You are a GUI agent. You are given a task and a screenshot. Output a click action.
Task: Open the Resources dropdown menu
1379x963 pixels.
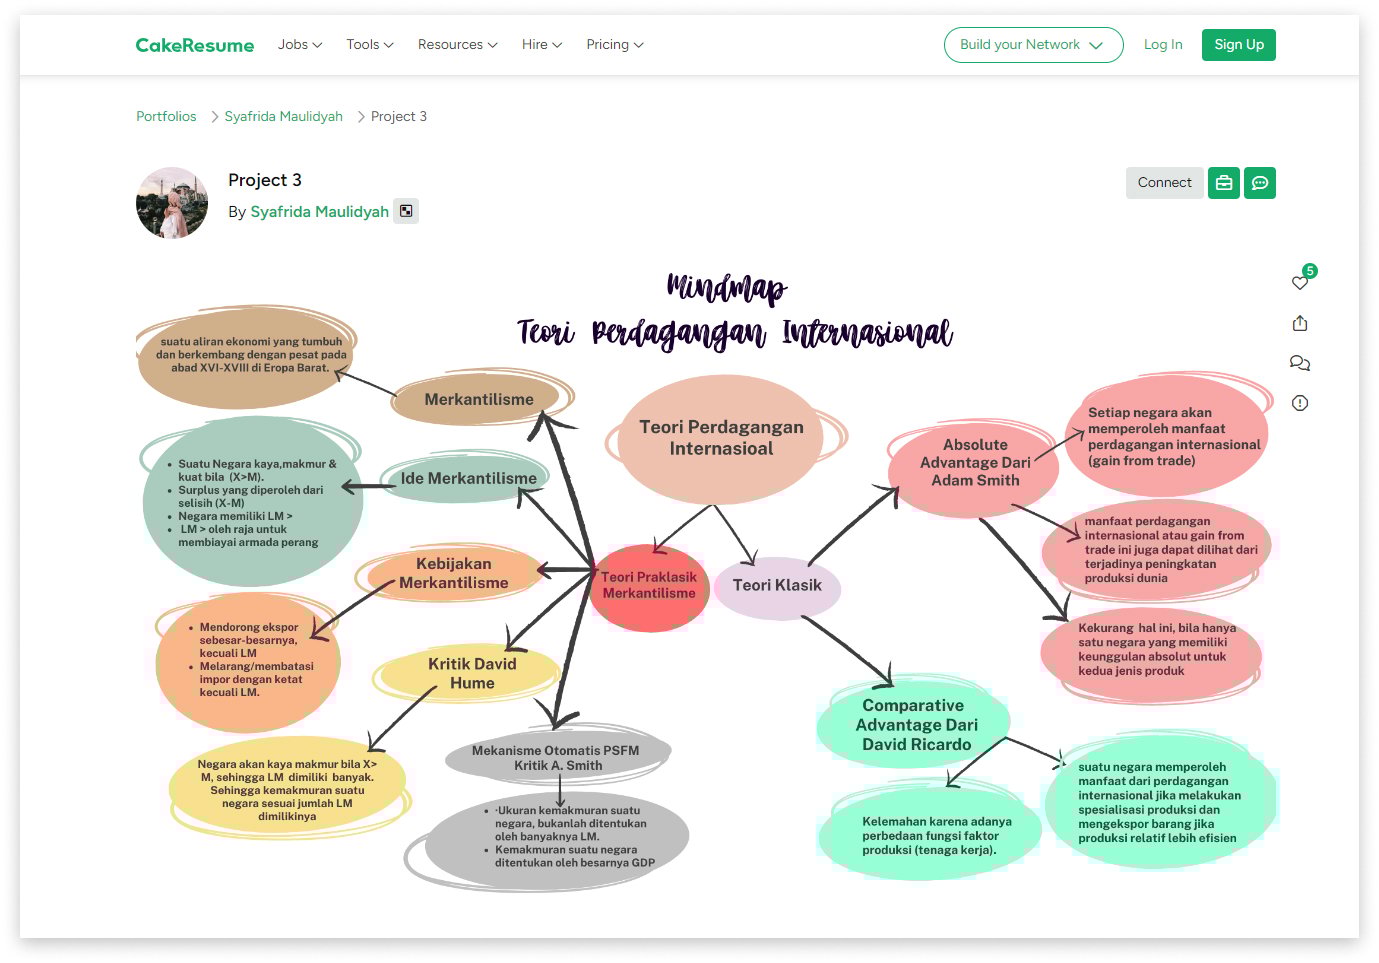coord(457,44)
